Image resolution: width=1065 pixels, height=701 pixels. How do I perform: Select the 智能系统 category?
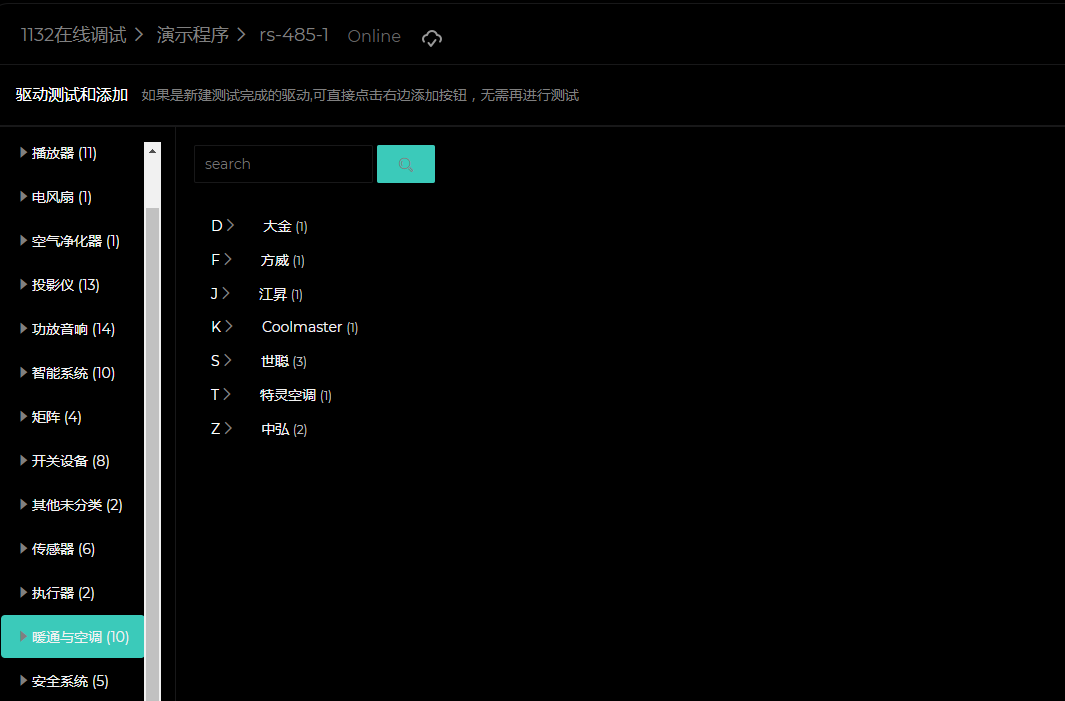tap(73, 373)
